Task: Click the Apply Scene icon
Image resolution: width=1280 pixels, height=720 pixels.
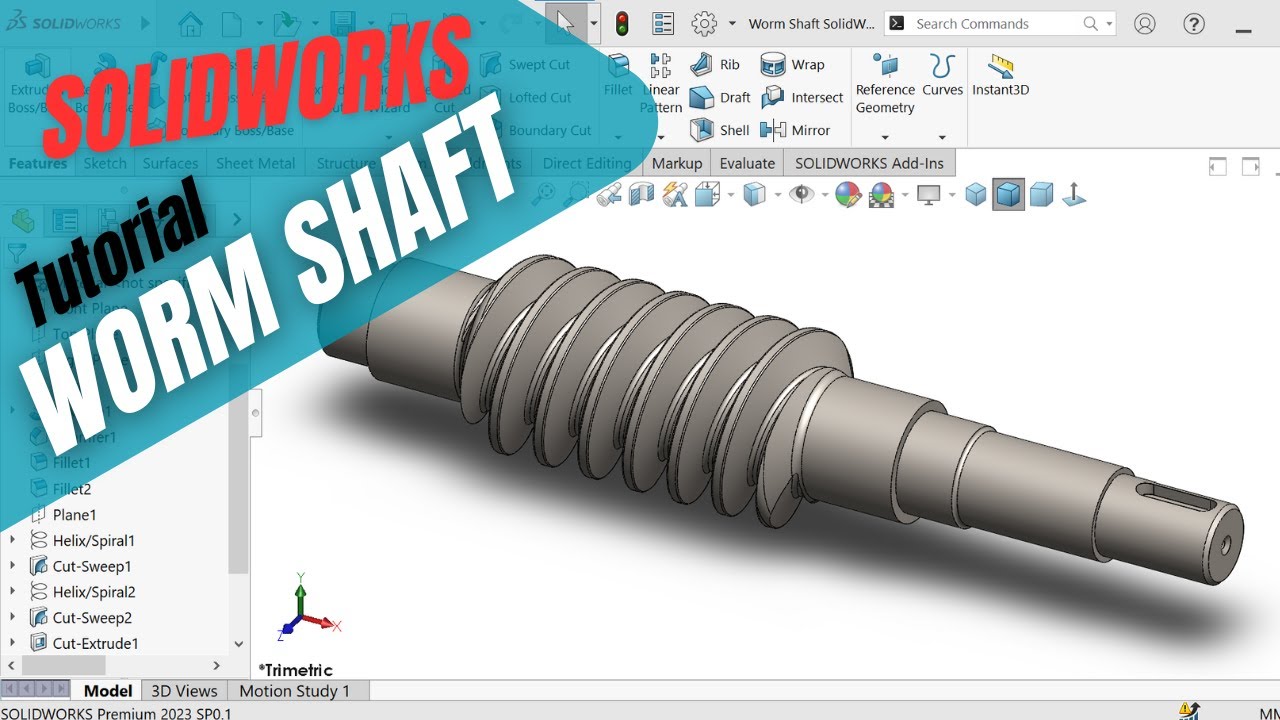Action: point(881,194)
